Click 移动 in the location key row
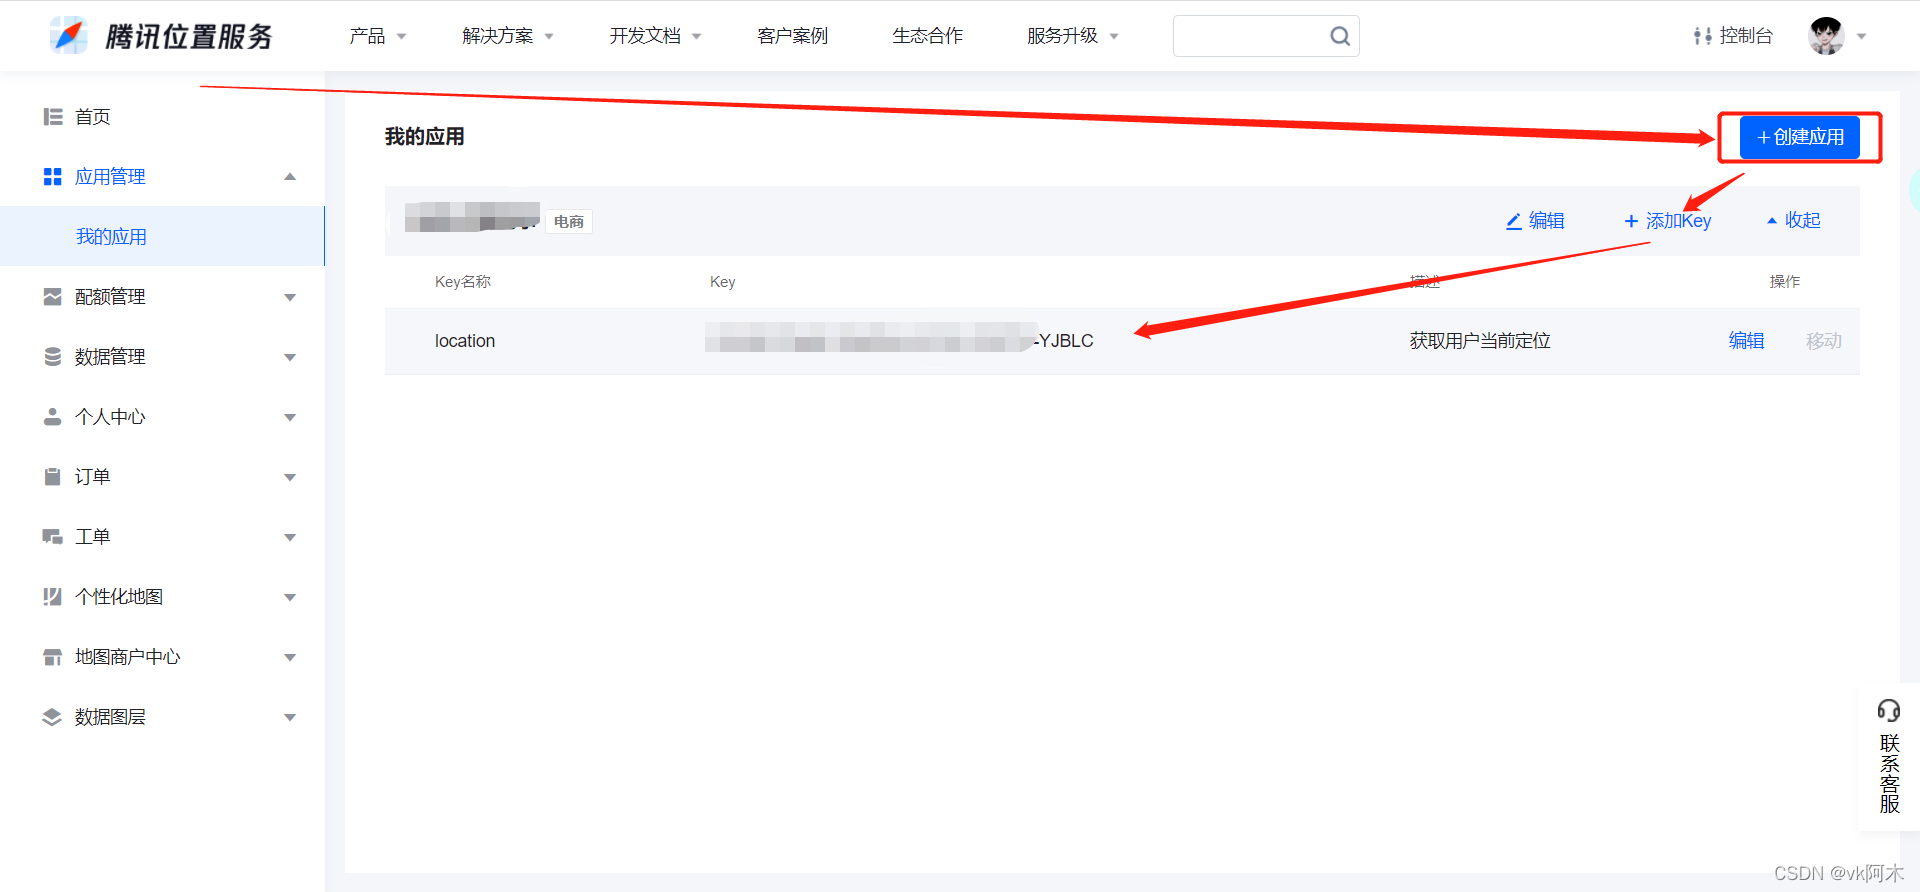1920x892 pixels. point(1824,341)
